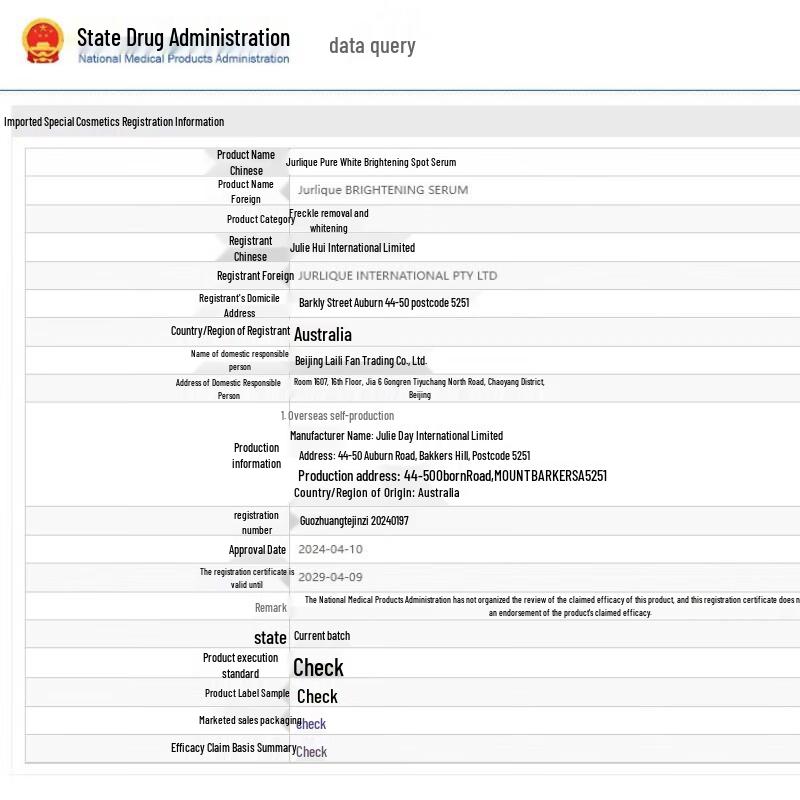Select Imported Special Cosmetics Registration Information header

(114, 122)
